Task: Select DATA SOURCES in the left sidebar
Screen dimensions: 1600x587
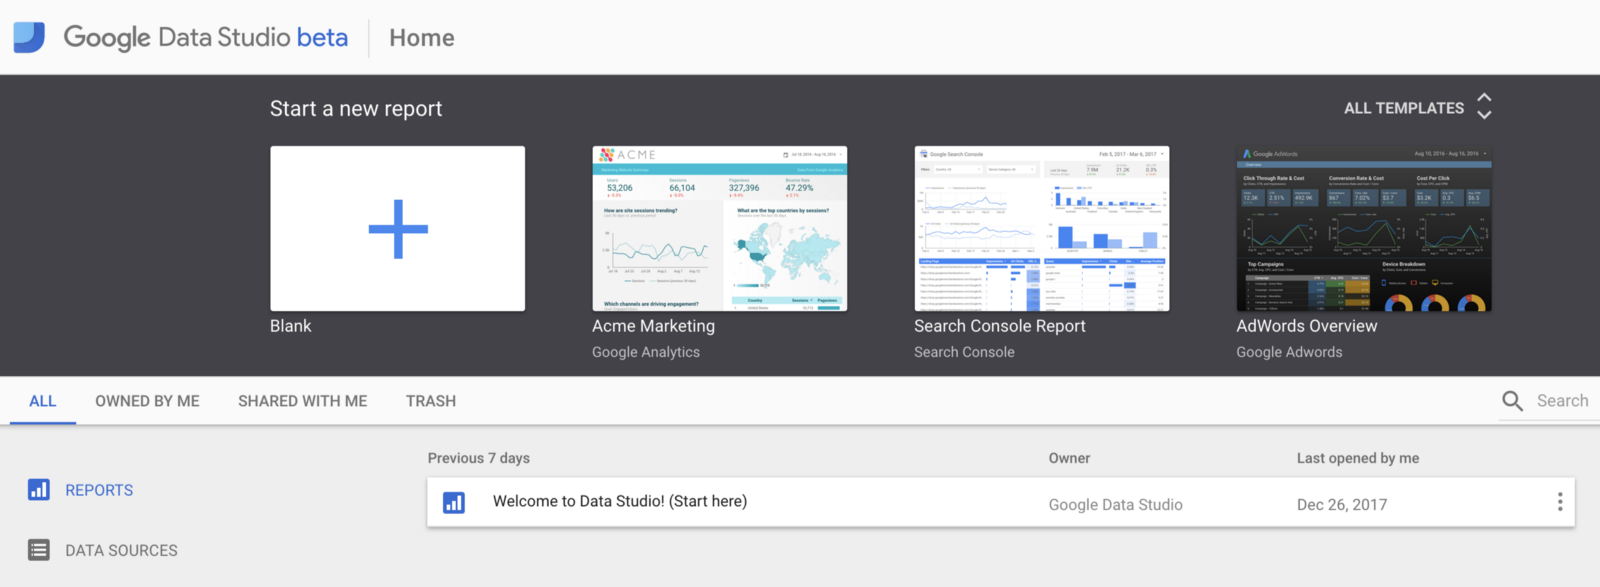Action: 121,550
